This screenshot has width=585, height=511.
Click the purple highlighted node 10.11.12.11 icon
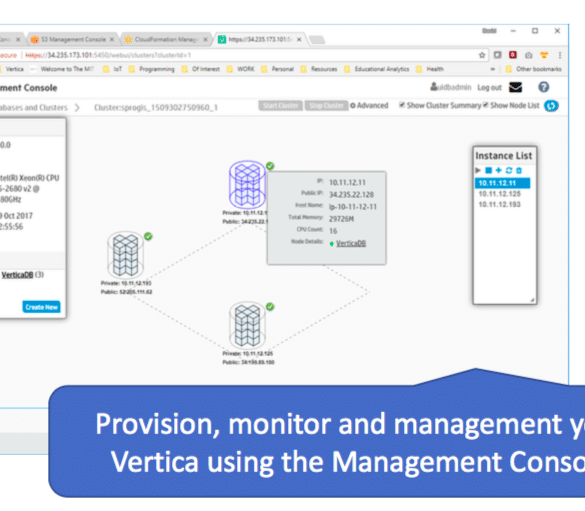pos(247,184)
